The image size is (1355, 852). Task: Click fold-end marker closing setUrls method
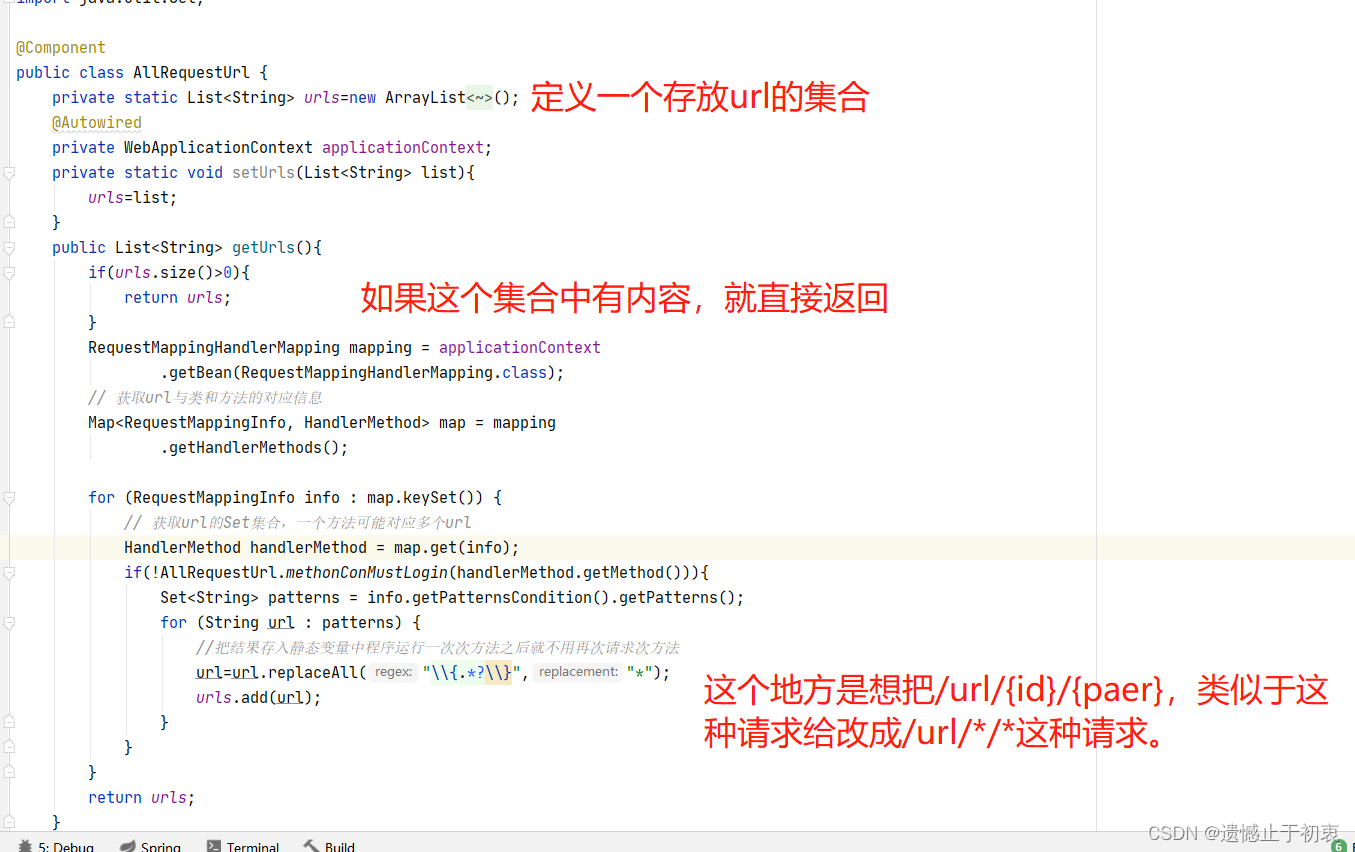9,222
